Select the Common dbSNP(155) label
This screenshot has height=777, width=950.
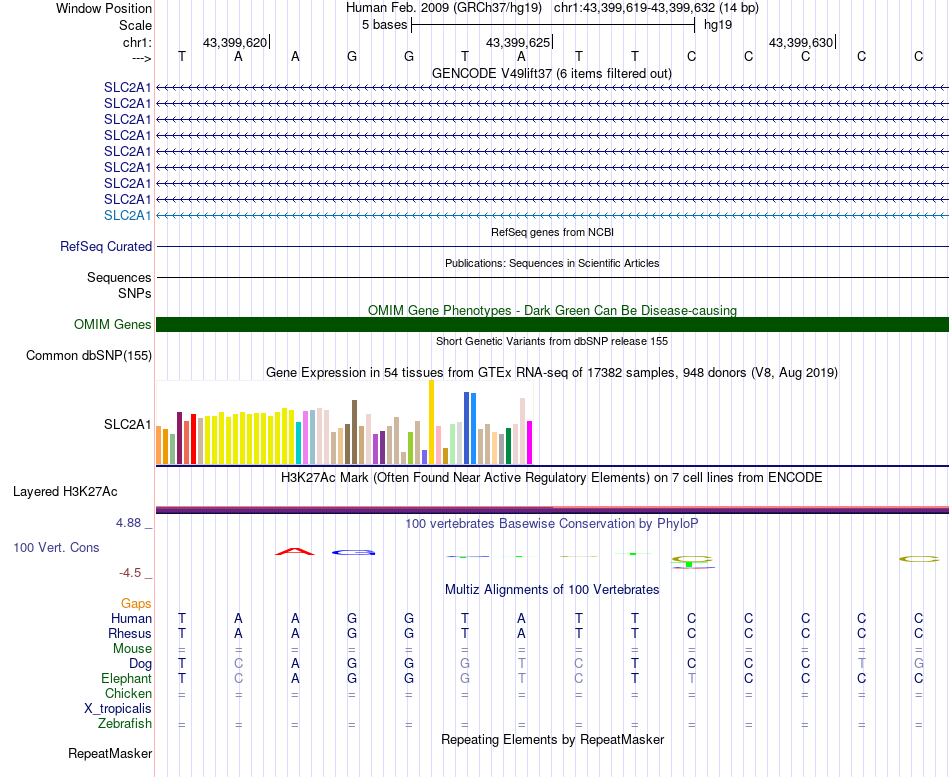89,356
